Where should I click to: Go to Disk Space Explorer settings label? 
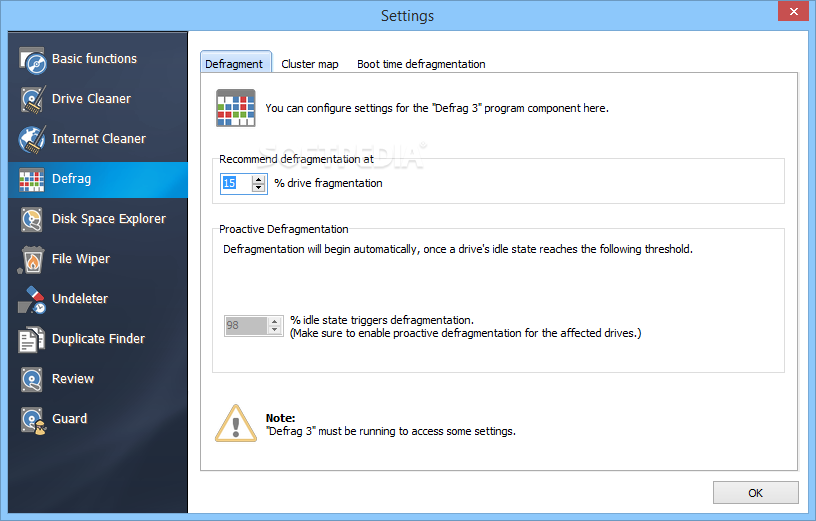[109, 219]
